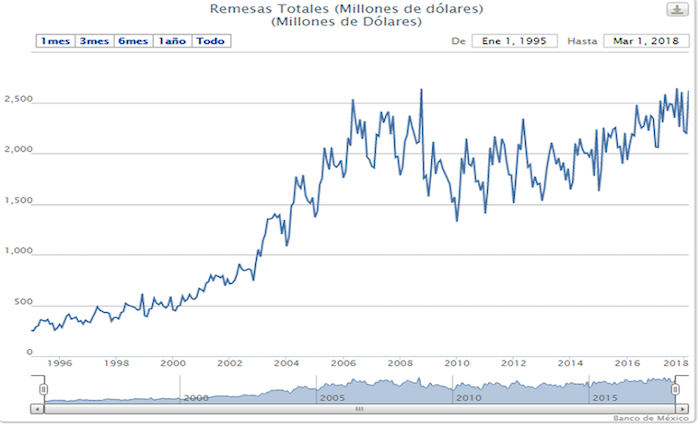Select the 1año zoom range

click(x=172, y=41)
